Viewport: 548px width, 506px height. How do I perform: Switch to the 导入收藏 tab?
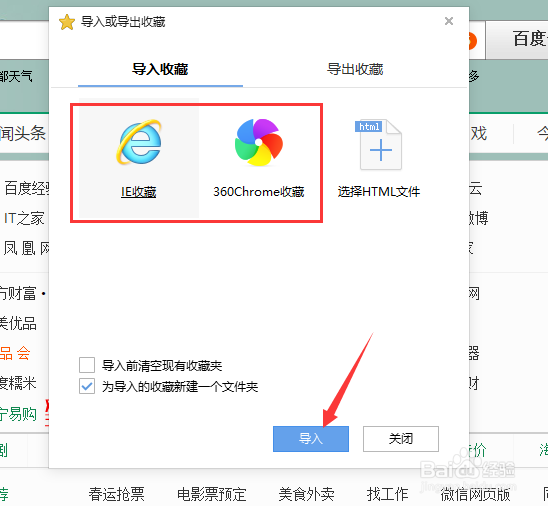point(160,69)
